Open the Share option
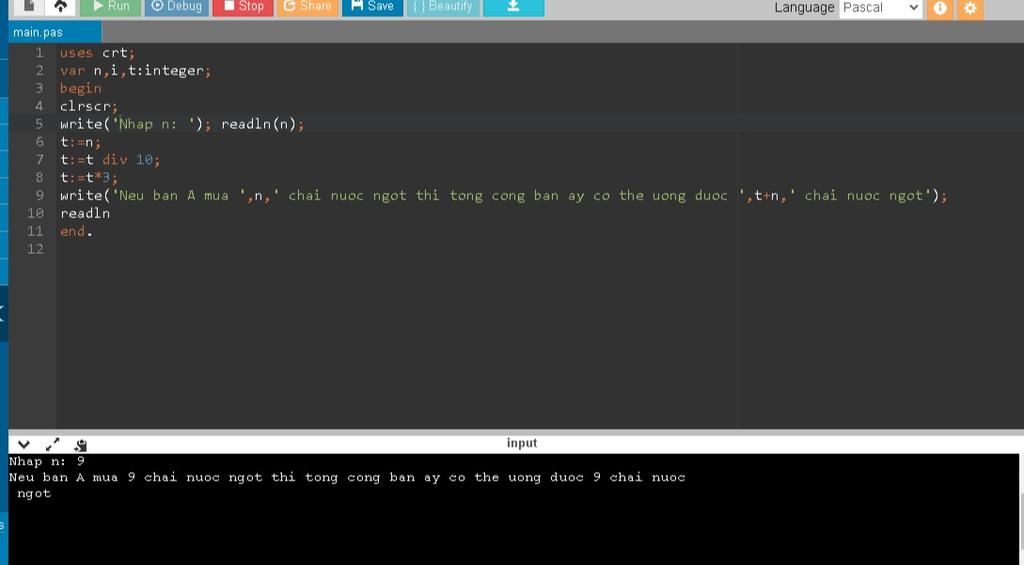The width and height of the screenshot is (1024, 565). tap(308, 7)
